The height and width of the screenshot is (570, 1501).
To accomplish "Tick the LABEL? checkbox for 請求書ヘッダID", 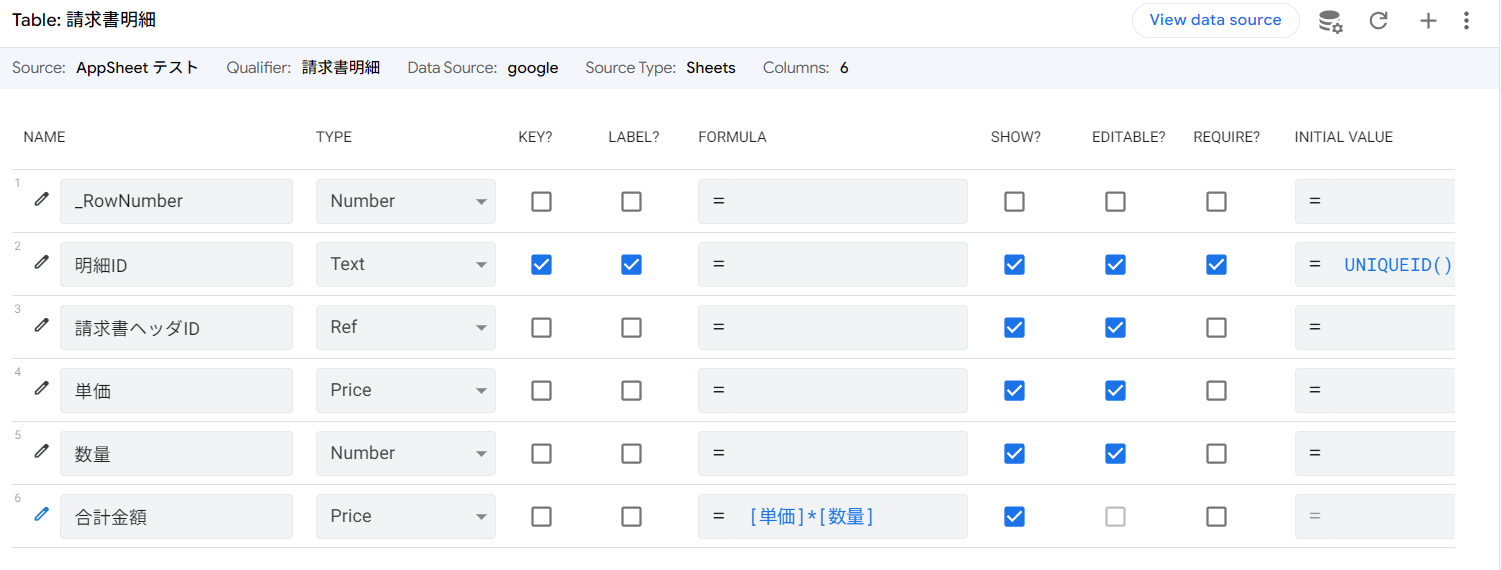I will pyautogui.click(x=631, y=328).
